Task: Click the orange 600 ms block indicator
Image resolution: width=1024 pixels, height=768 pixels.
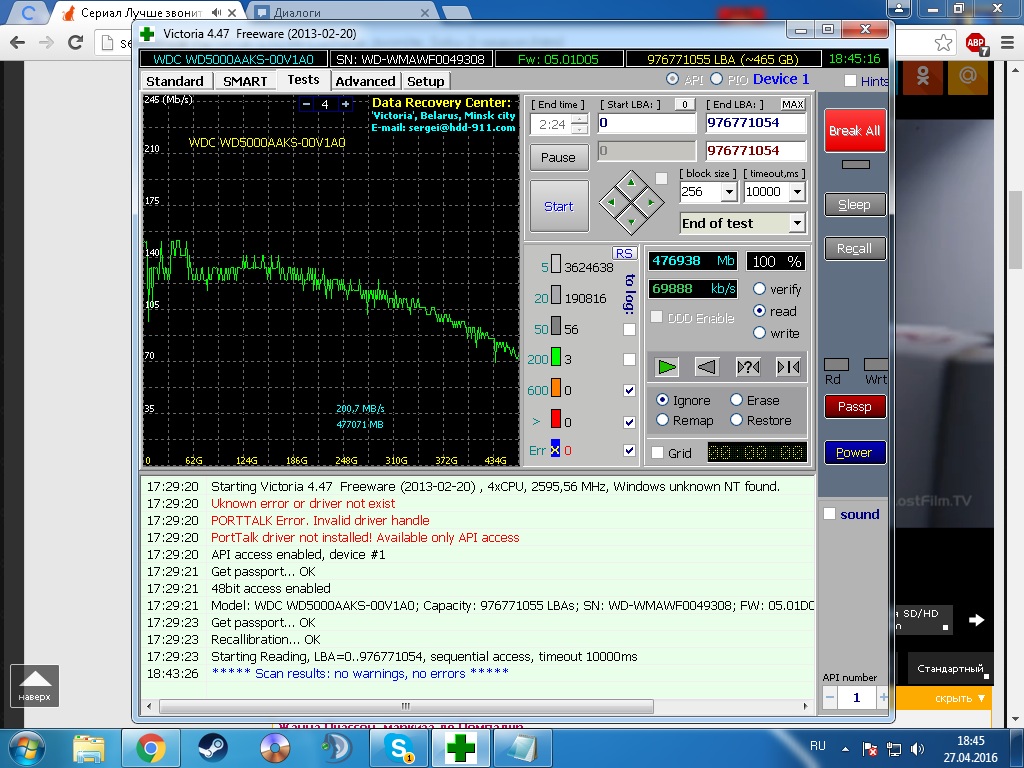Action: point(556,388)
